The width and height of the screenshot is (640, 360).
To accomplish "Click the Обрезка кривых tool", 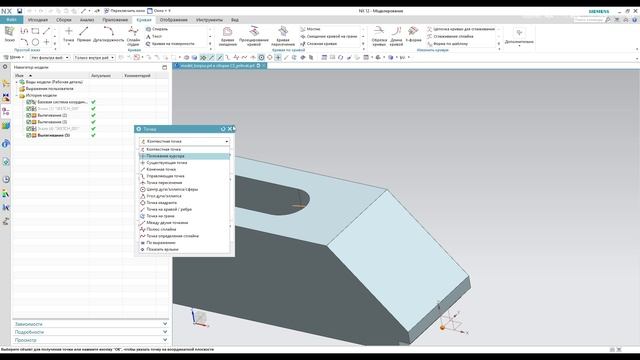I will 379,36.
